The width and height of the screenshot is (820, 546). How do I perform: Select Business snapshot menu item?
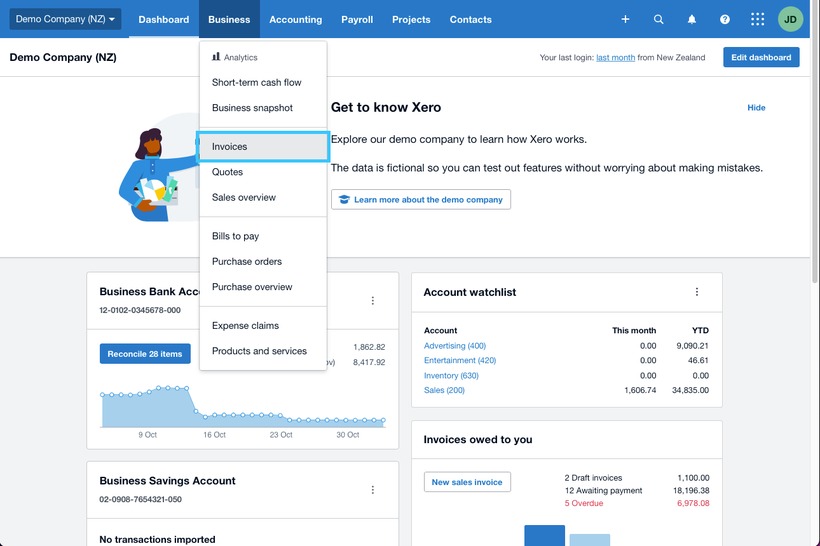click(263, 108)
